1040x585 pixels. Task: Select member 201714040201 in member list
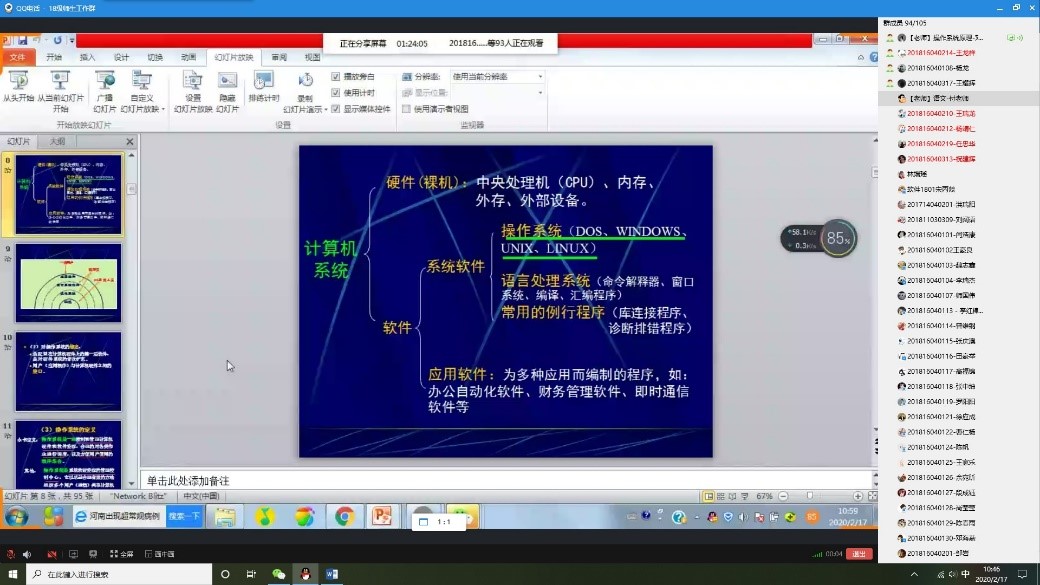click(958, 204)
